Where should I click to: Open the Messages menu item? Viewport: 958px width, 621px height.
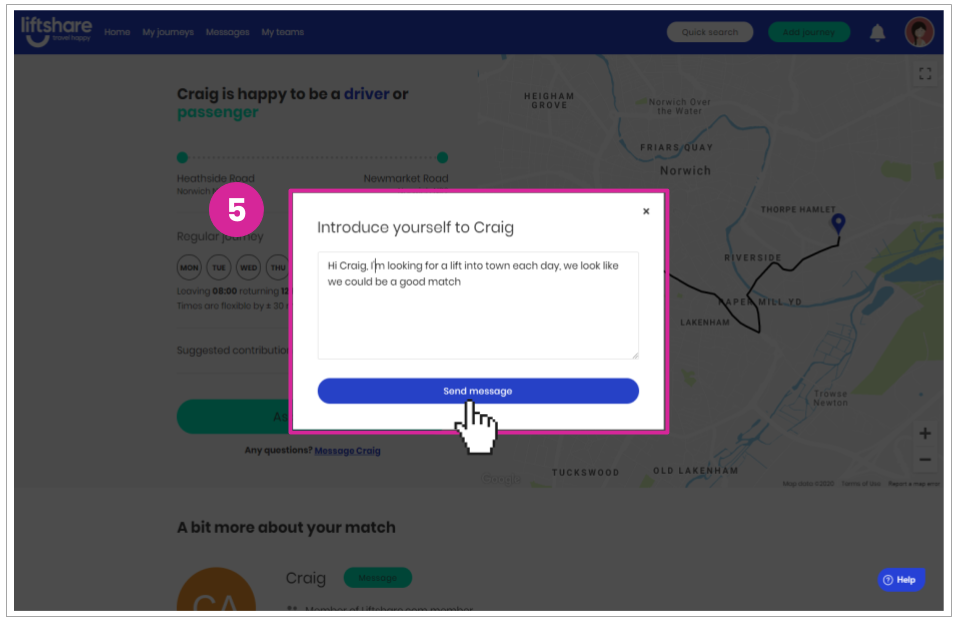click(227, 32)
